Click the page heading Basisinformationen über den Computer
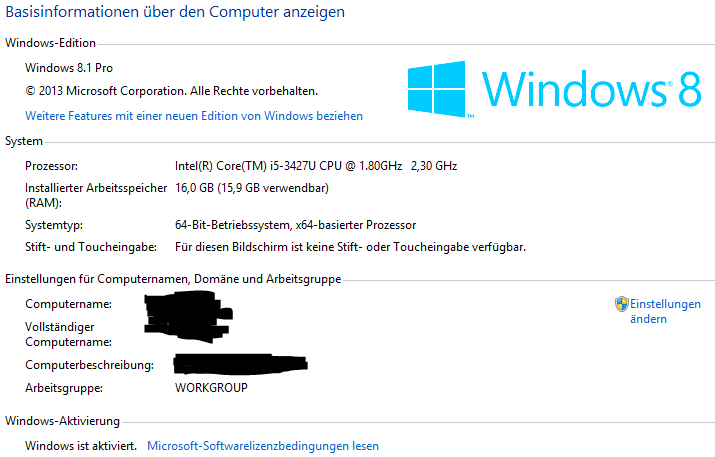This screenshot has height=457, width=715. pos(175,11)
